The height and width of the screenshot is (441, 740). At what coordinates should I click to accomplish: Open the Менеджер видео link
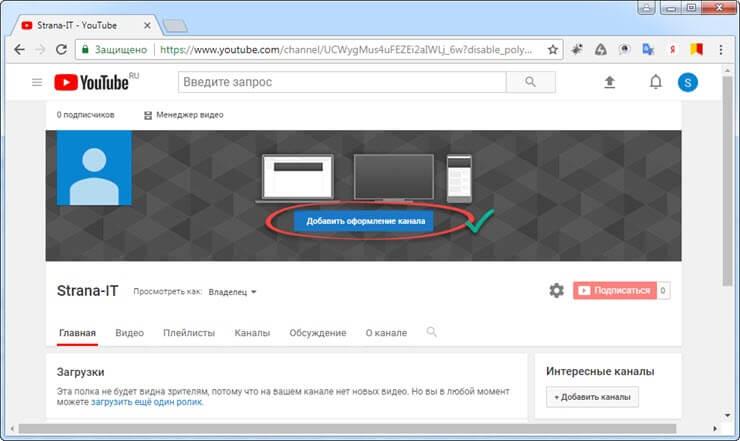point(184,115)
